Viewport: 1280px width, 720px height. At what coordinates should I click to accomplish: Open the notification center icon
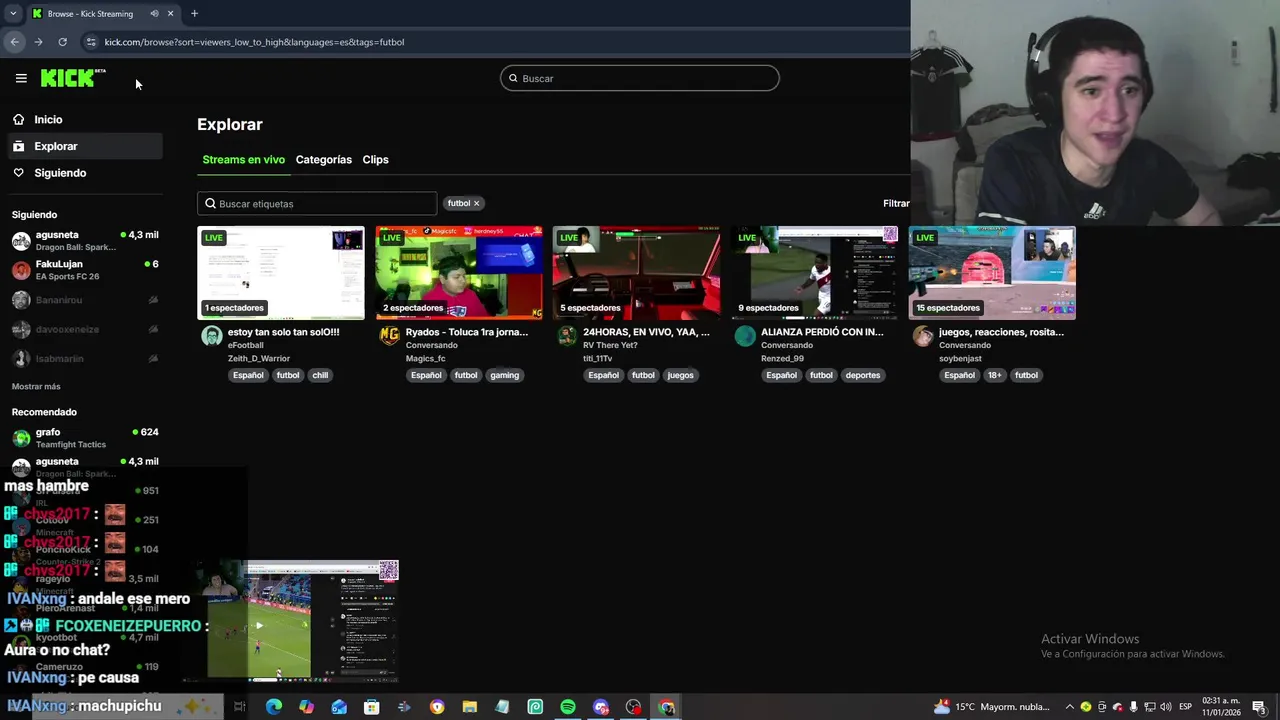point(1259,707)
